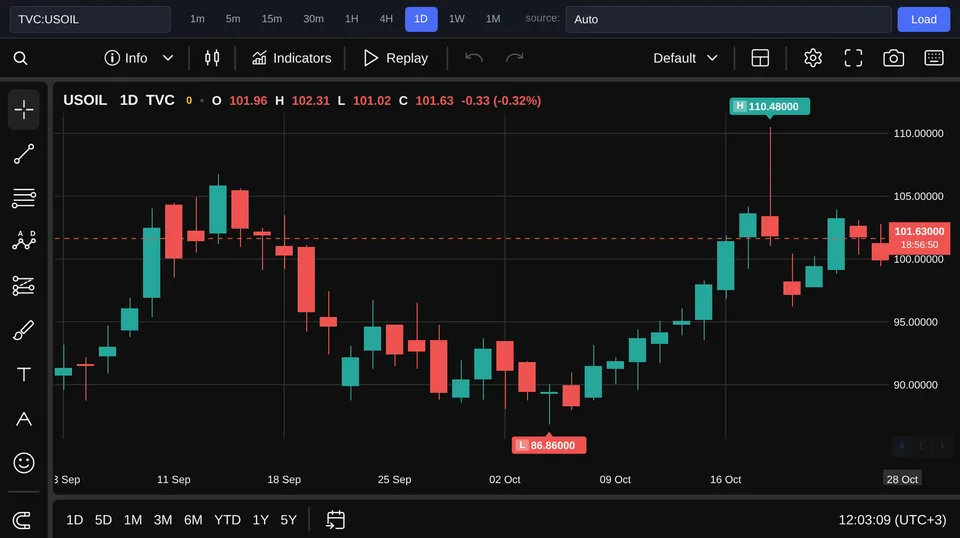Change the candlestick chart style
This screenshot has width=960, height=538.
click(x=212, y=58)
